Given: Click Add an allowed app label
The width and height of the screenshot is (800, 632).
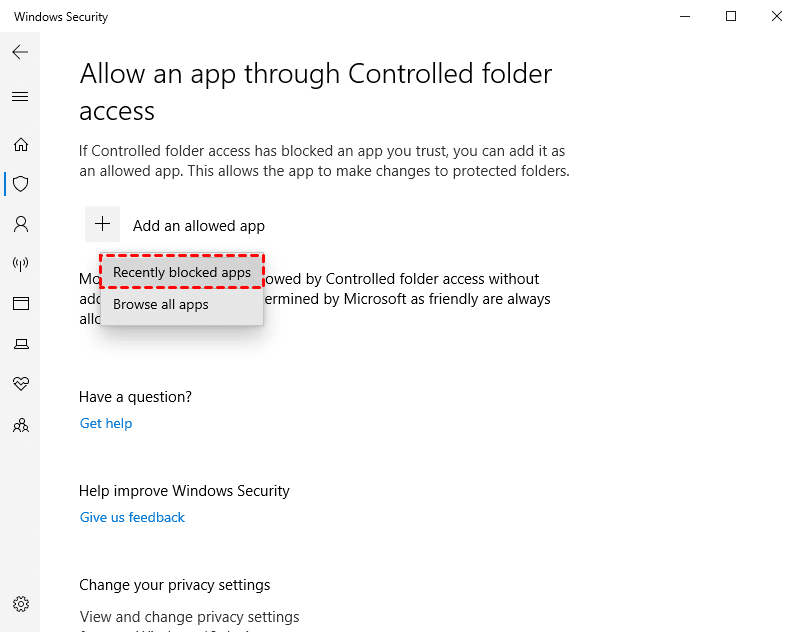Looking at the screenshot, I should pyautogui.click(x=199, y=226).
